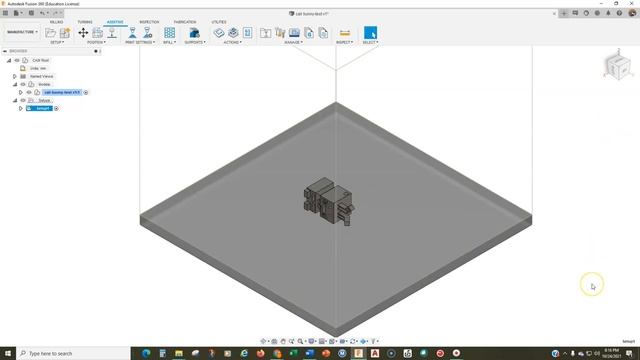Open the Tool Library icon in Manage
This screenshot has width=640, height=360.
click(x=280, y=33)
